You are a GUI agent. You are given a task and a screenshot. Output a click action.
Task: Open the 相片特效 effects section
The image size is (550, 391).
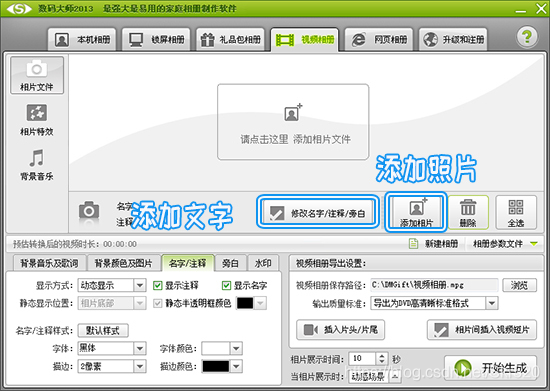pos(37,120)
